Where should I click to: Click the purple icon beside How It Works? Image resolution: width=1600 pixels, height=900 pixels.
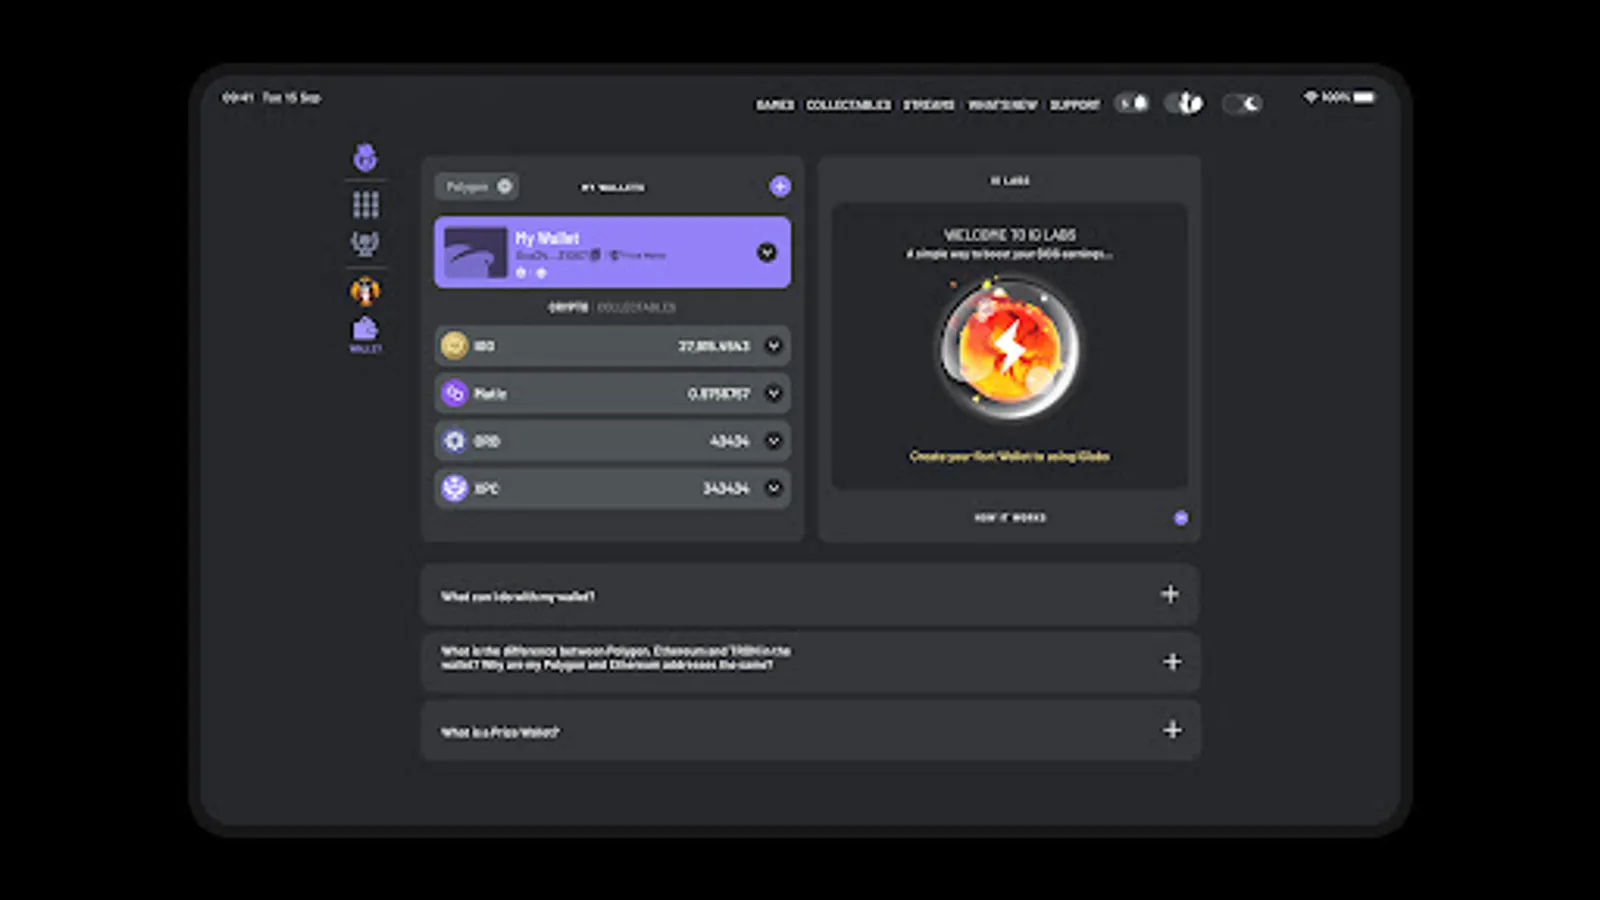pos(1181,517)
